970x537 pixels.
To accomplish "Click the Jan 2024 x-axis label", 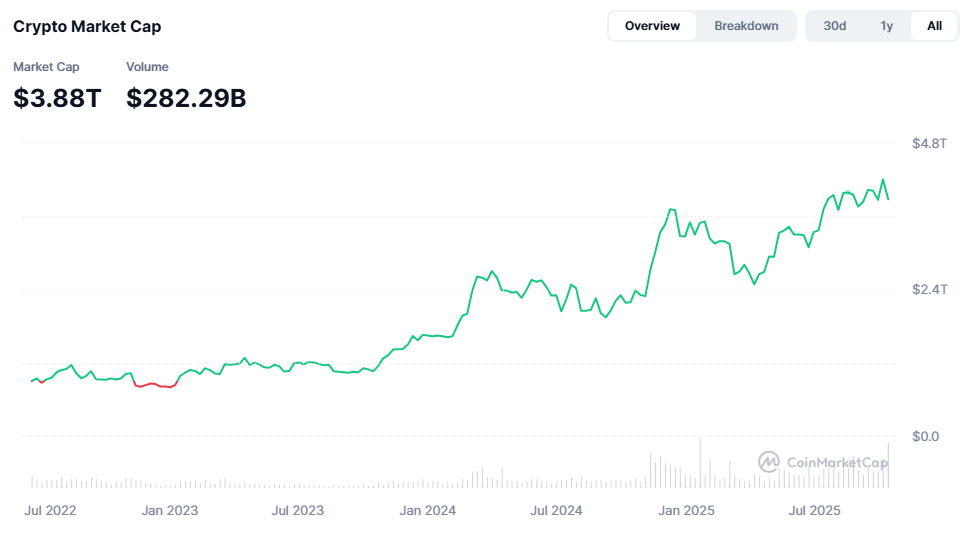I will pos(427,510).
